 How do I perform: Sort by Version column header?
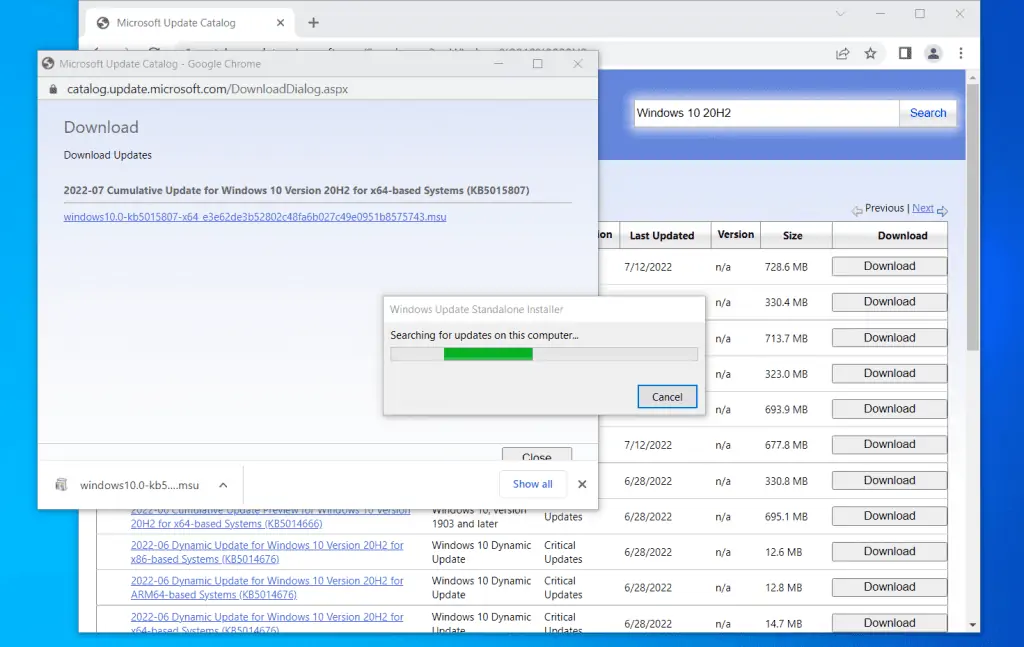pyautogui.click(x=735, y=234)
